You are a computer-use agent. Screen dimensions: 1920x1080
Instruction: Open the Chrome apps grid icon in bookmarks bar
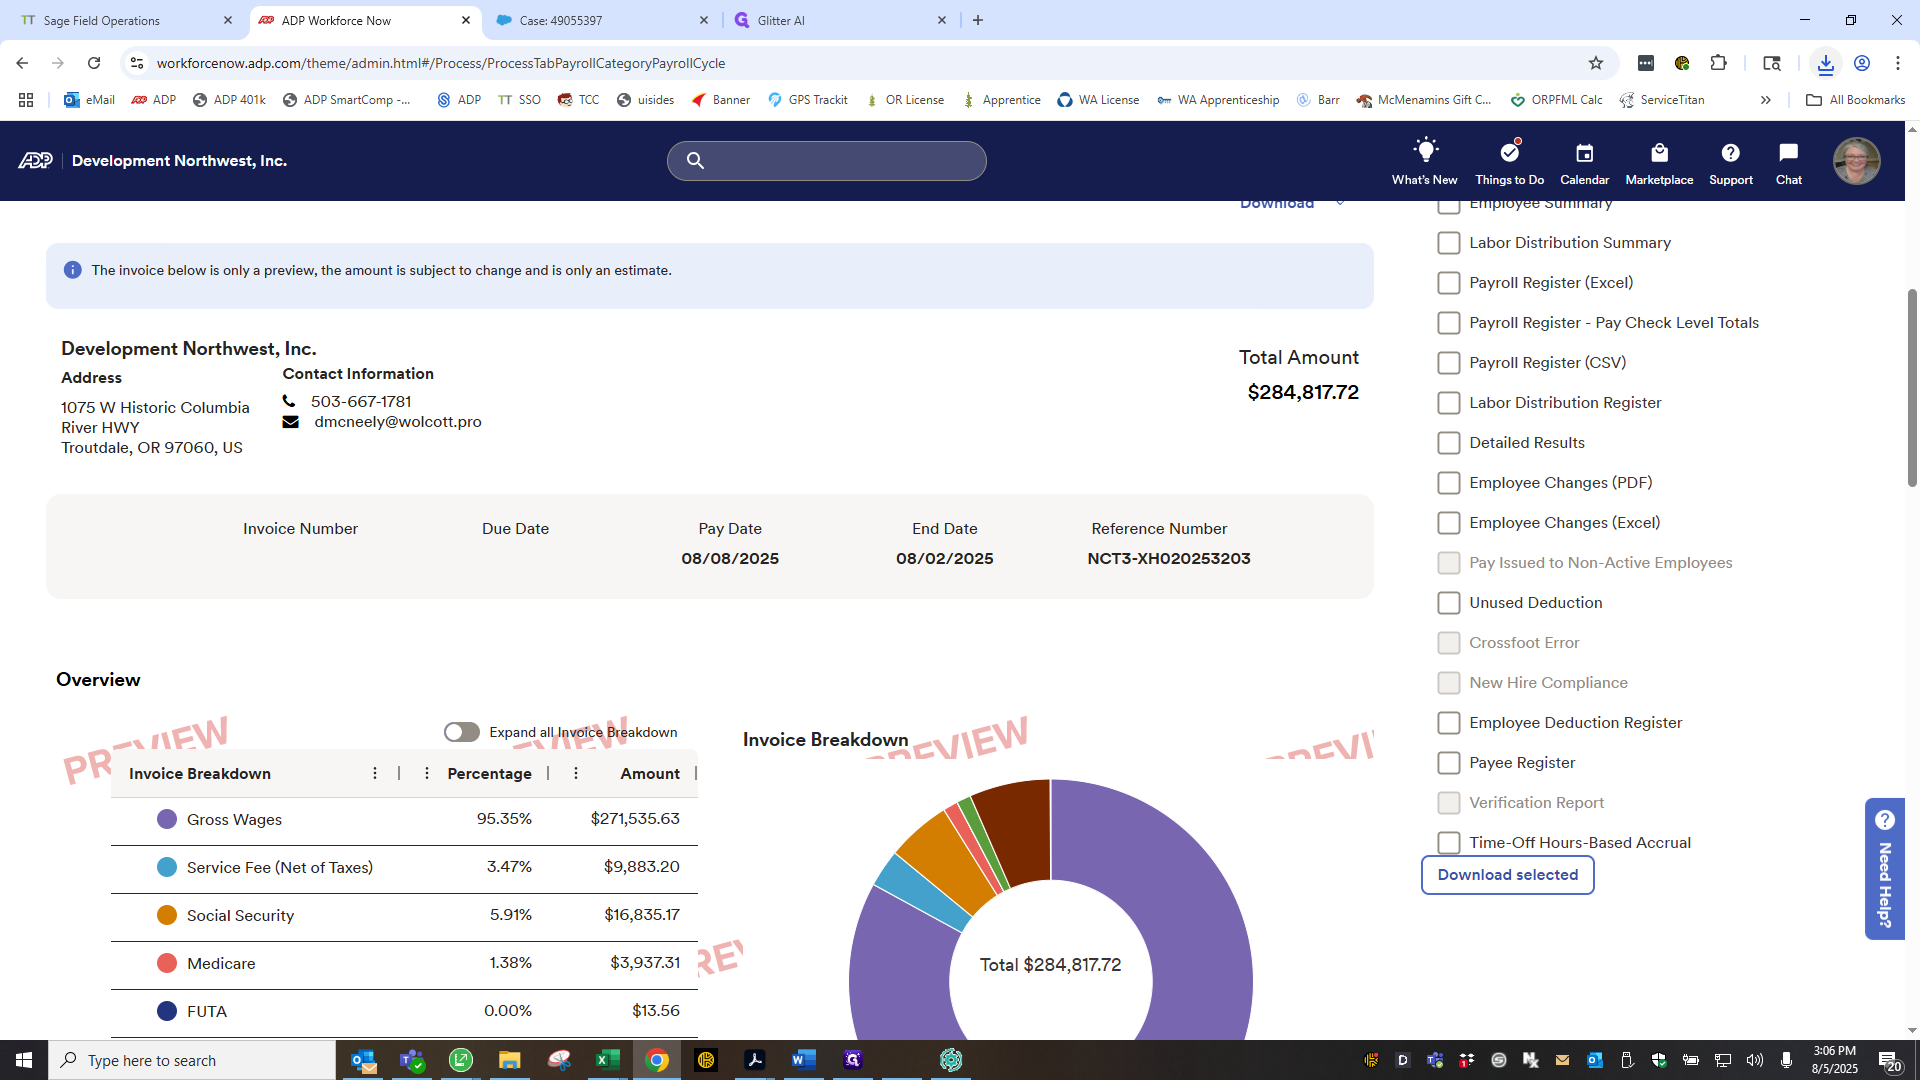pyautogui.click(x=26, y=100)
